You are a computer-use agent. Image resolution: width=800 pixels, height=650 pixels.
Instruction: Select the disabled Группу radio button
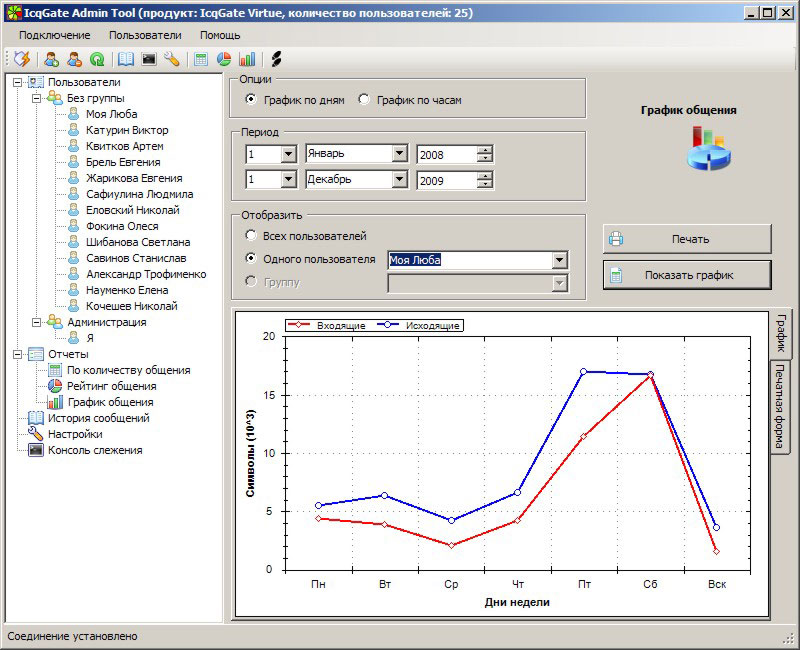(251, 281)
